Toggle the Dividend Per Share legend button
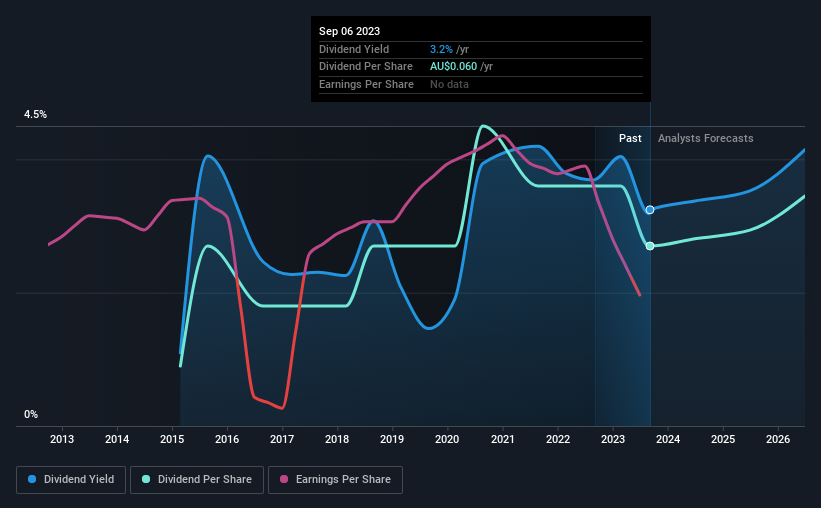This screenshot has width=821, height=508. pos(197,479)
